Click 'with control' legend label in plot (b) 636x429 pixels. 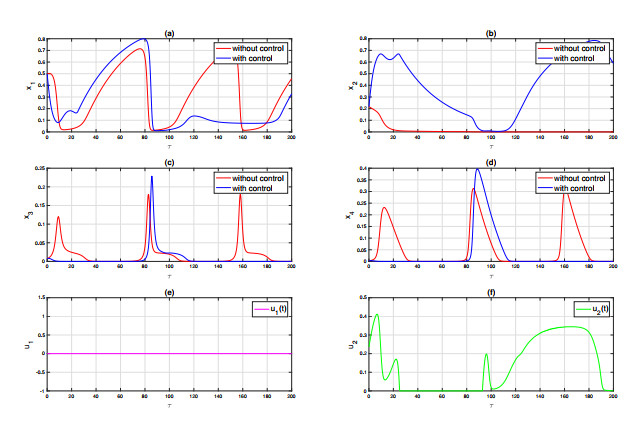tap(573, 56)
